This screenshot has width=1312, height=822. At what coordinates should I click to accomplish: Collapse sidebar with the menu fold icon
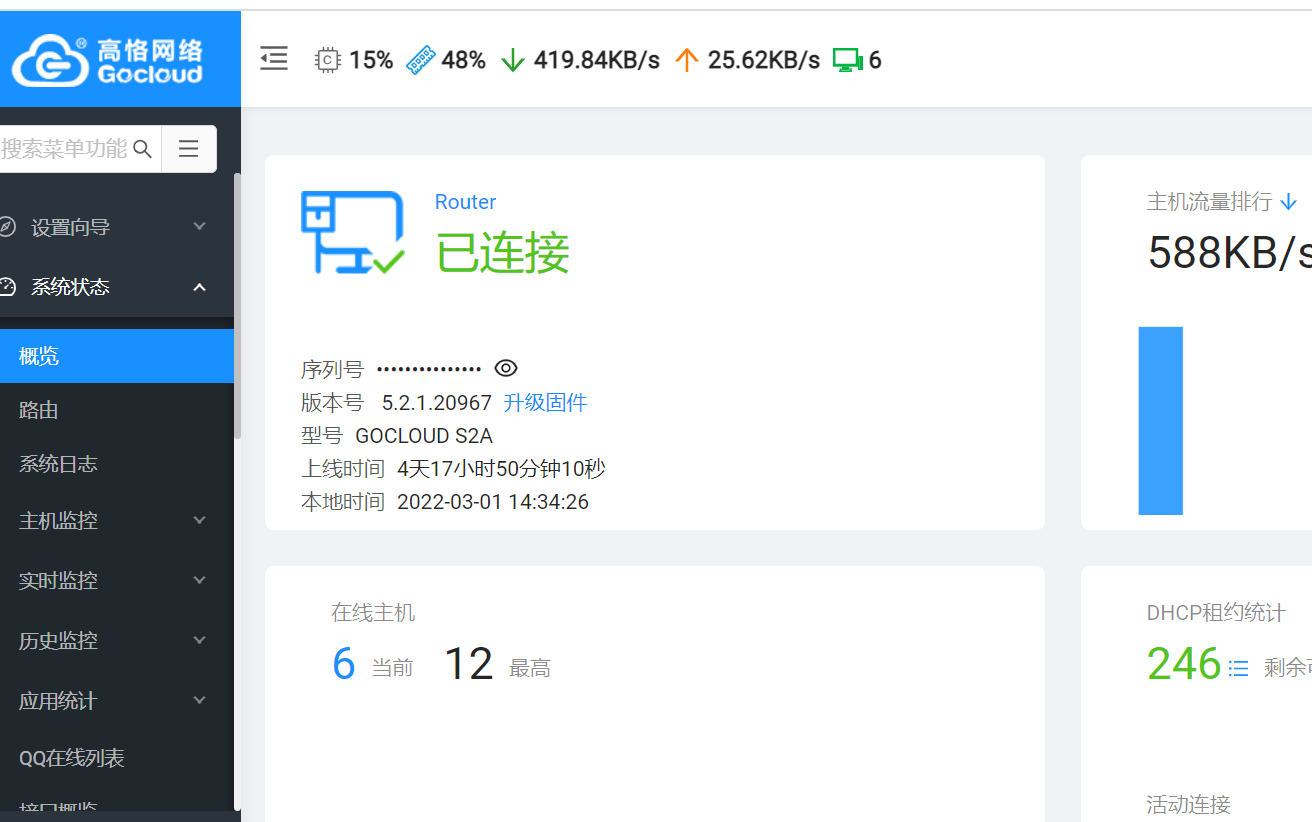click(274, 59)
